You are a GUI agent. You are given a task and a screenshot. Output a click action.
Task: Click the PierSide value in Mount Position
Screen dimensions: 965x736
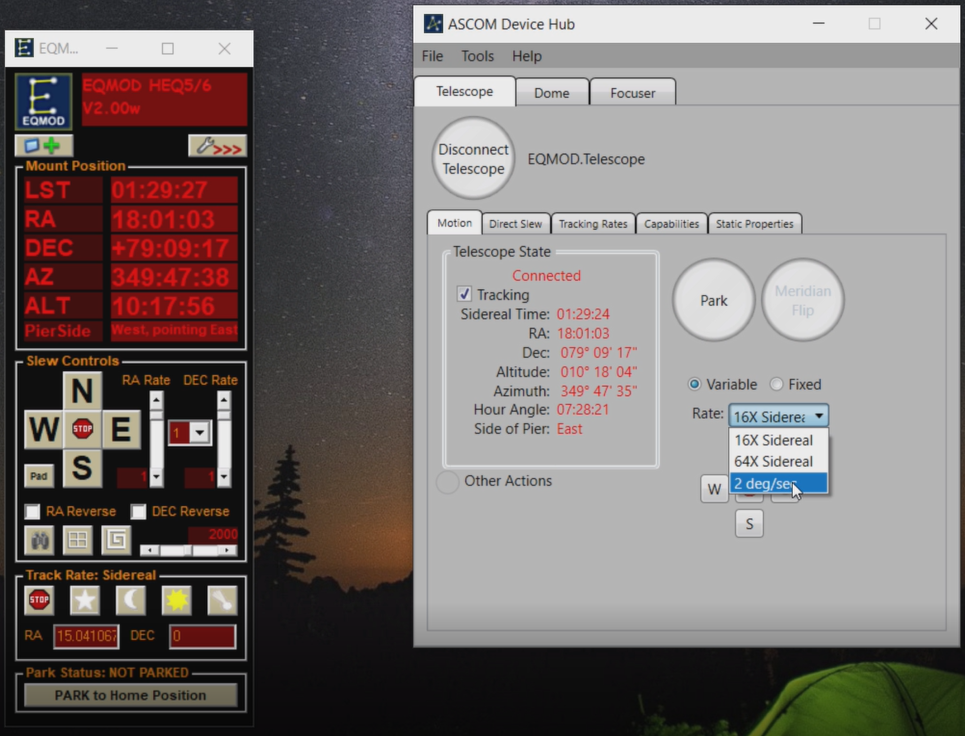click(x=174, y=330)
